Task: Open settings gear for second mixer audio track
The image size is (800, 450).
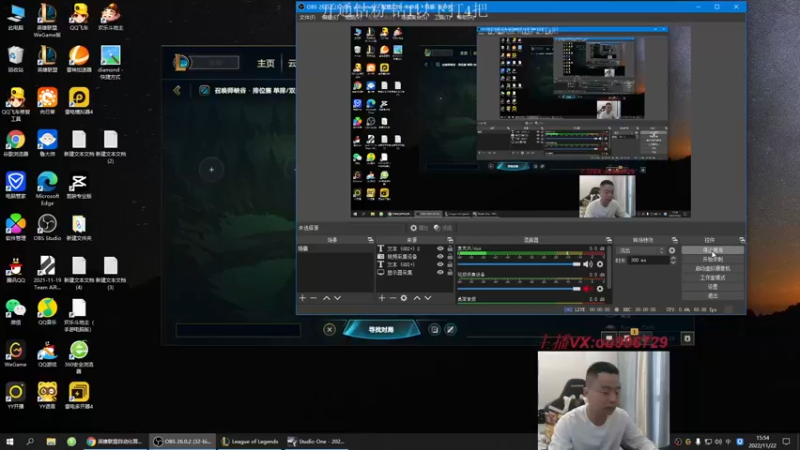Action: [600, 289]
